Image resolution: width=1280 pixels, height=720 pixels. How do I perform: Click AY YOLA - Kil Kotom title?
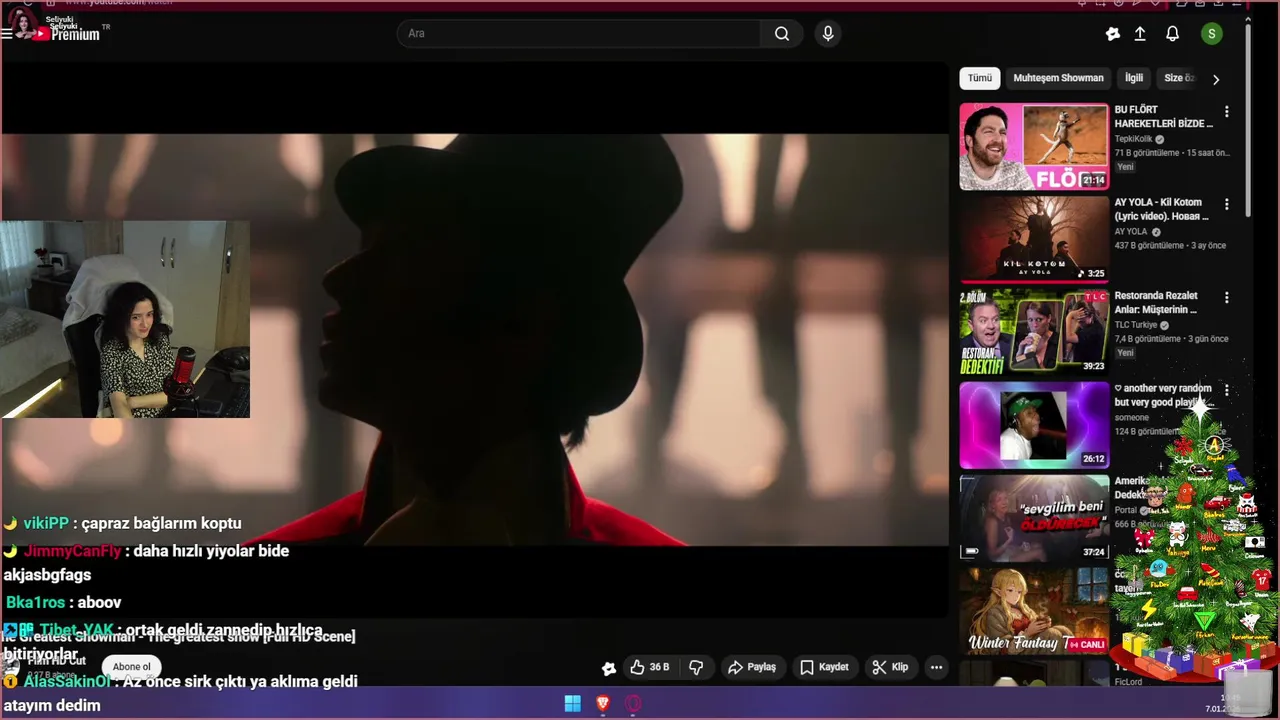click(1162, 209)
